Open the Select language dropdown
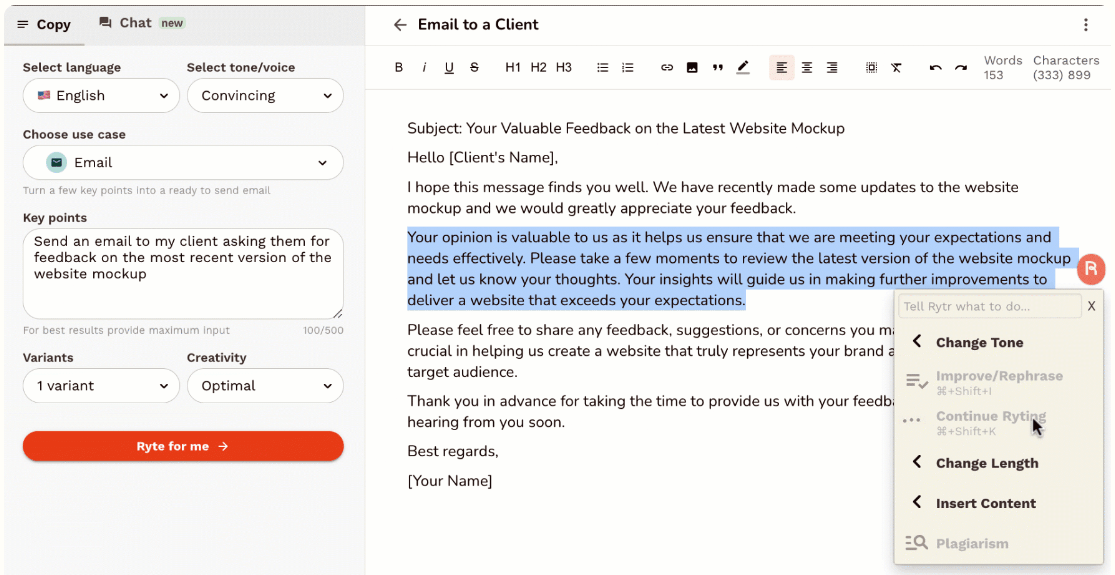The width and height of the screenshot is (1115, 575). click(x=101, y=95)
